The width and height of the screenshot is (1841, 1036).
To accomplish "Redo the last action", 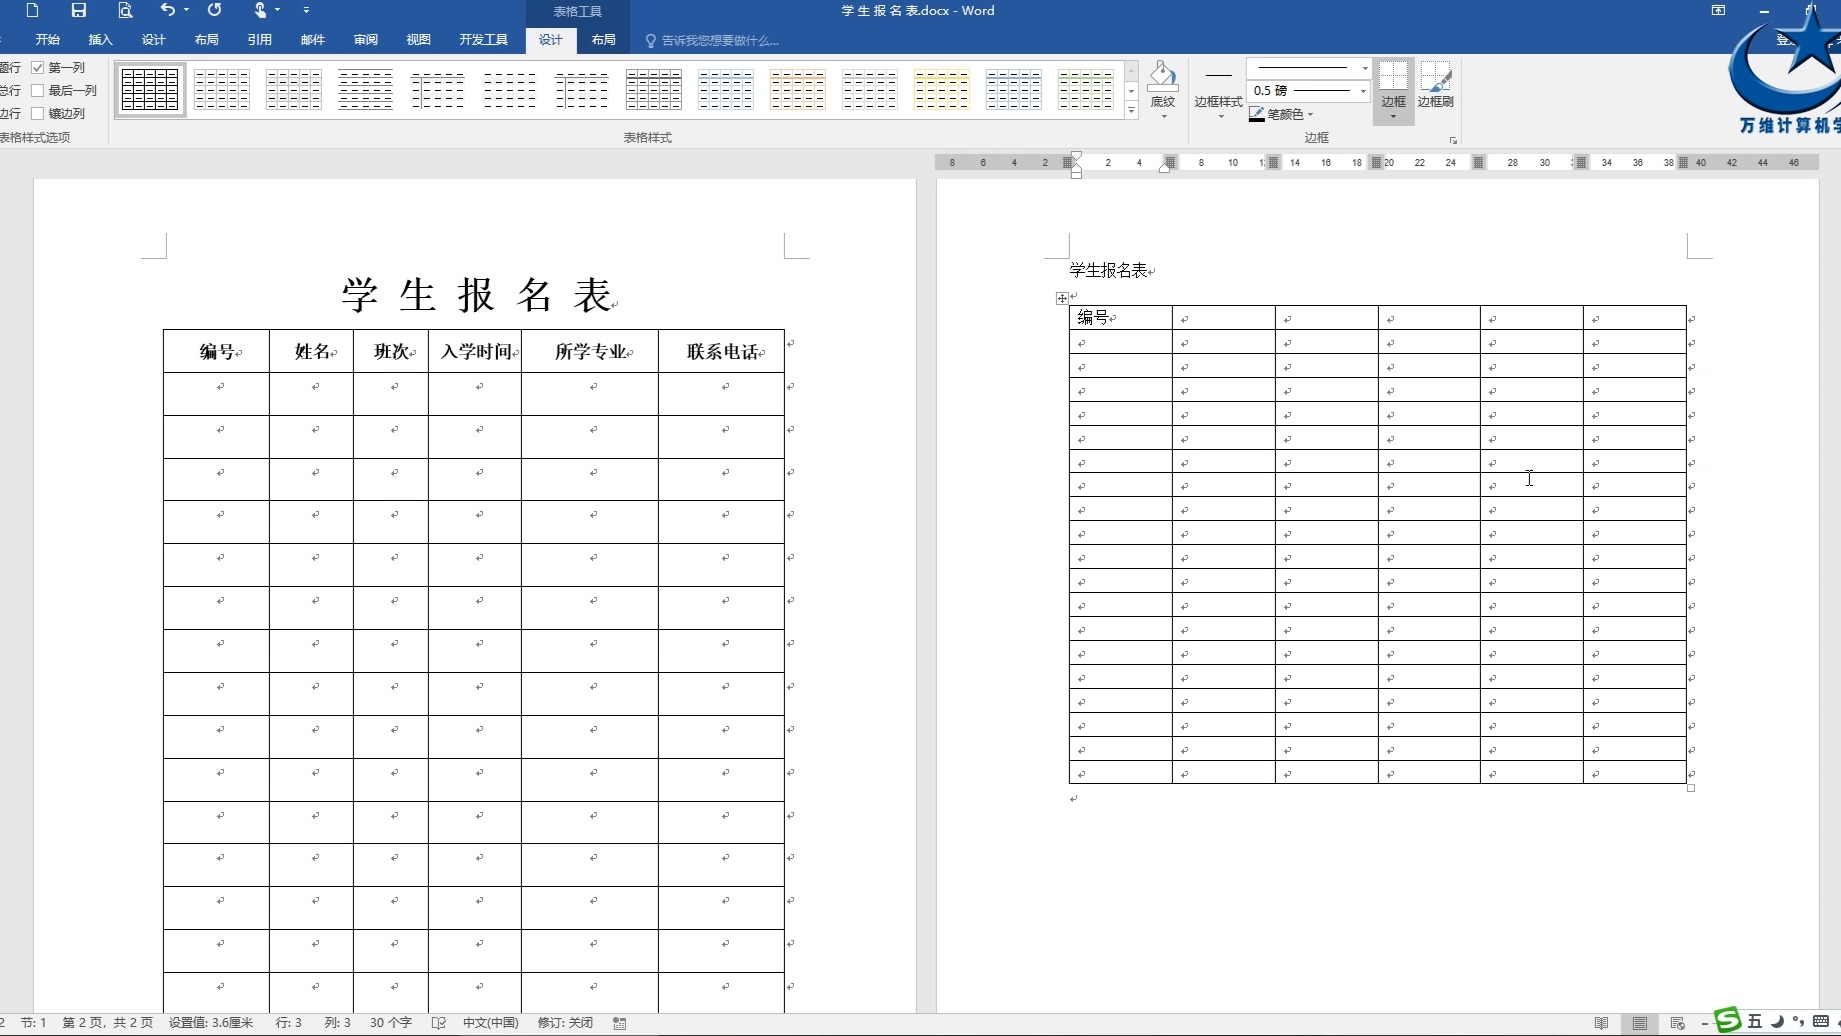I will pyautogui.click(x=214, y=10).
